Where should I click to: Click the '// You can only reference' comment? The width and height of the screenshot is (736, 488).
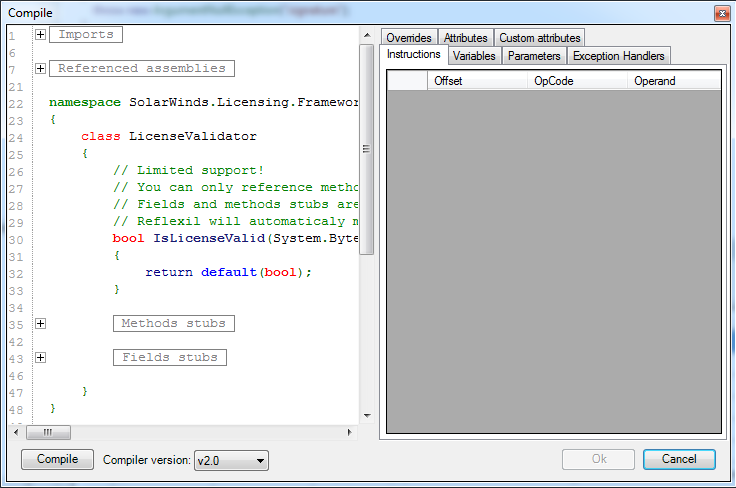(235, 187)
